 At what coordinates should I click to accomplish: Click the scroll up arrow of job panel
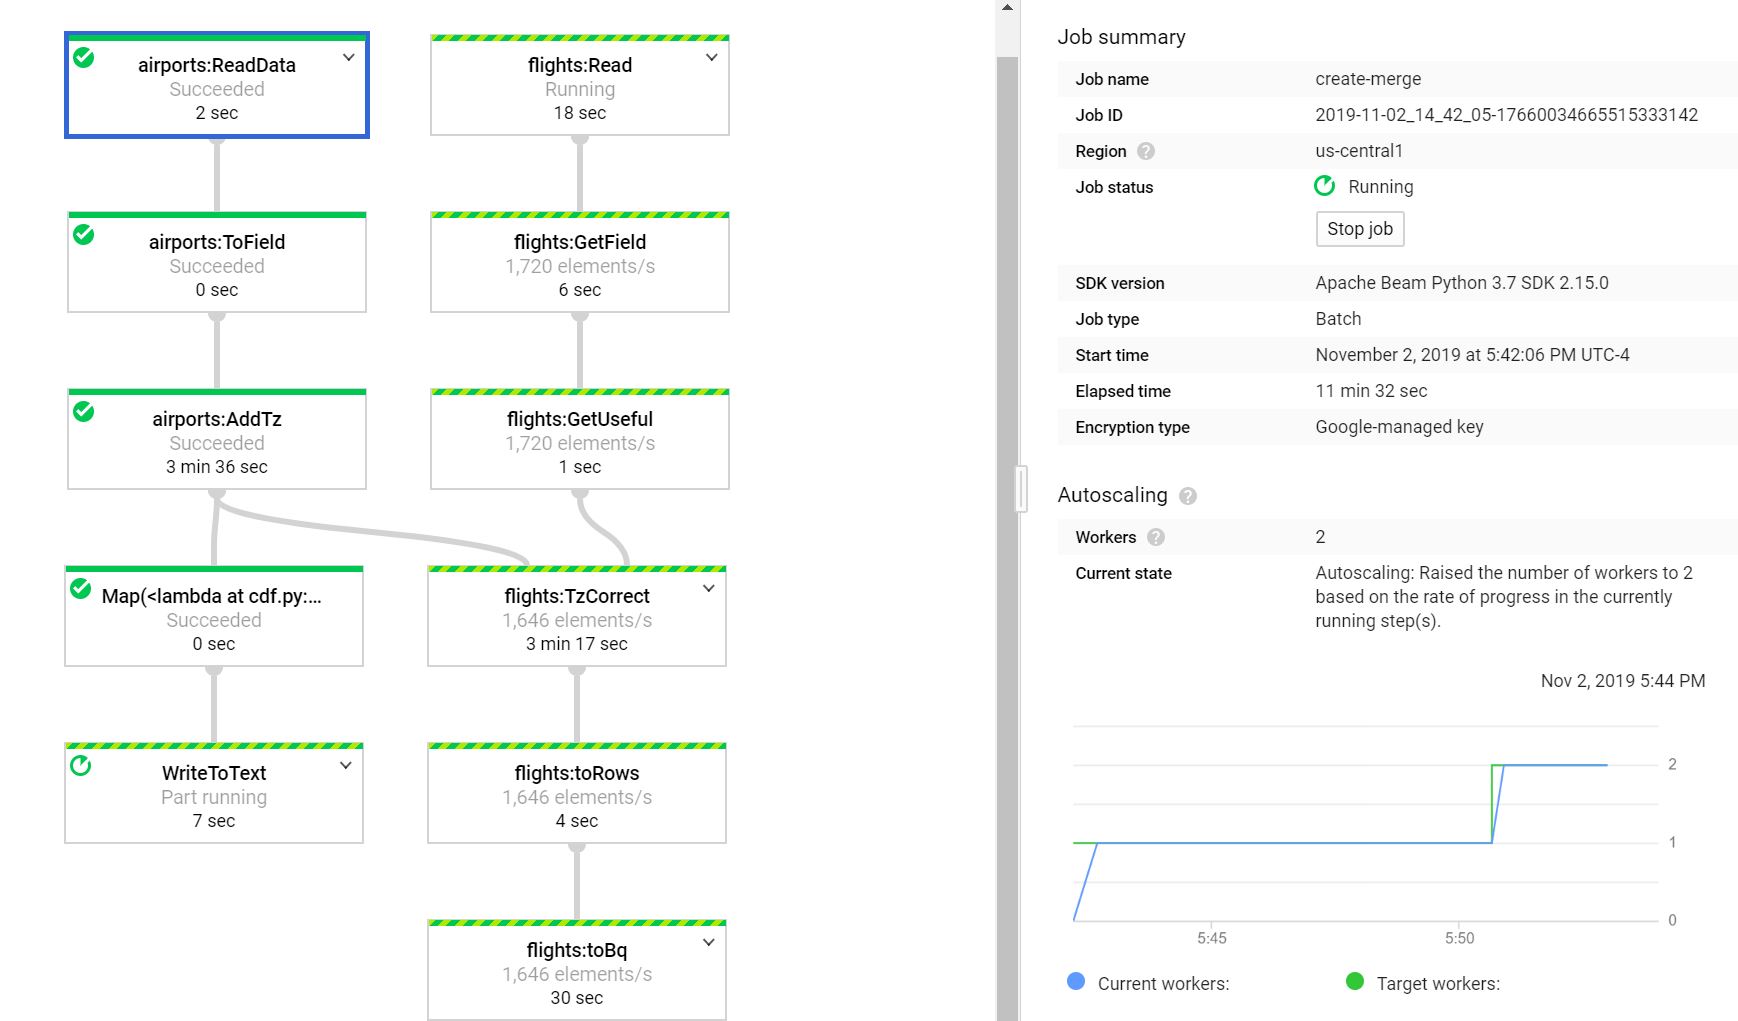pyautogui.click(x=1007, y=7)
